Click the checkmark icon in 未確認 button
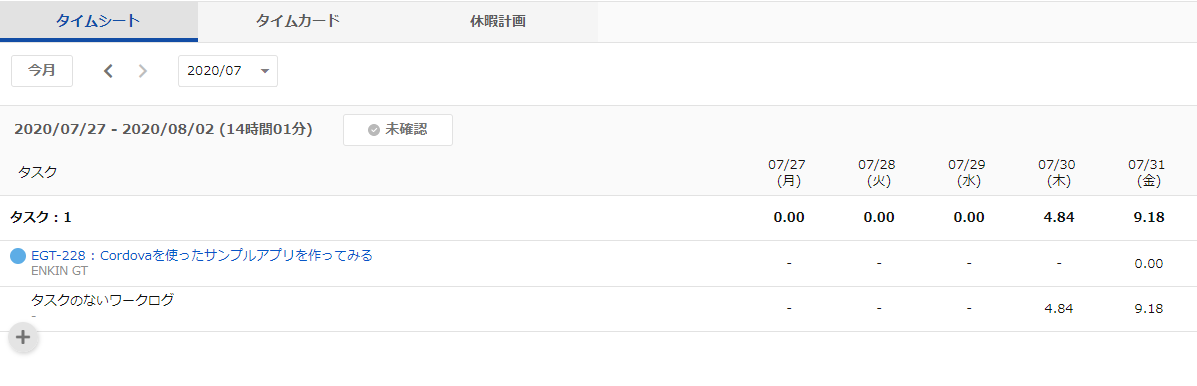This screenshot has height=386, width=1197. [x=374, y=130]
